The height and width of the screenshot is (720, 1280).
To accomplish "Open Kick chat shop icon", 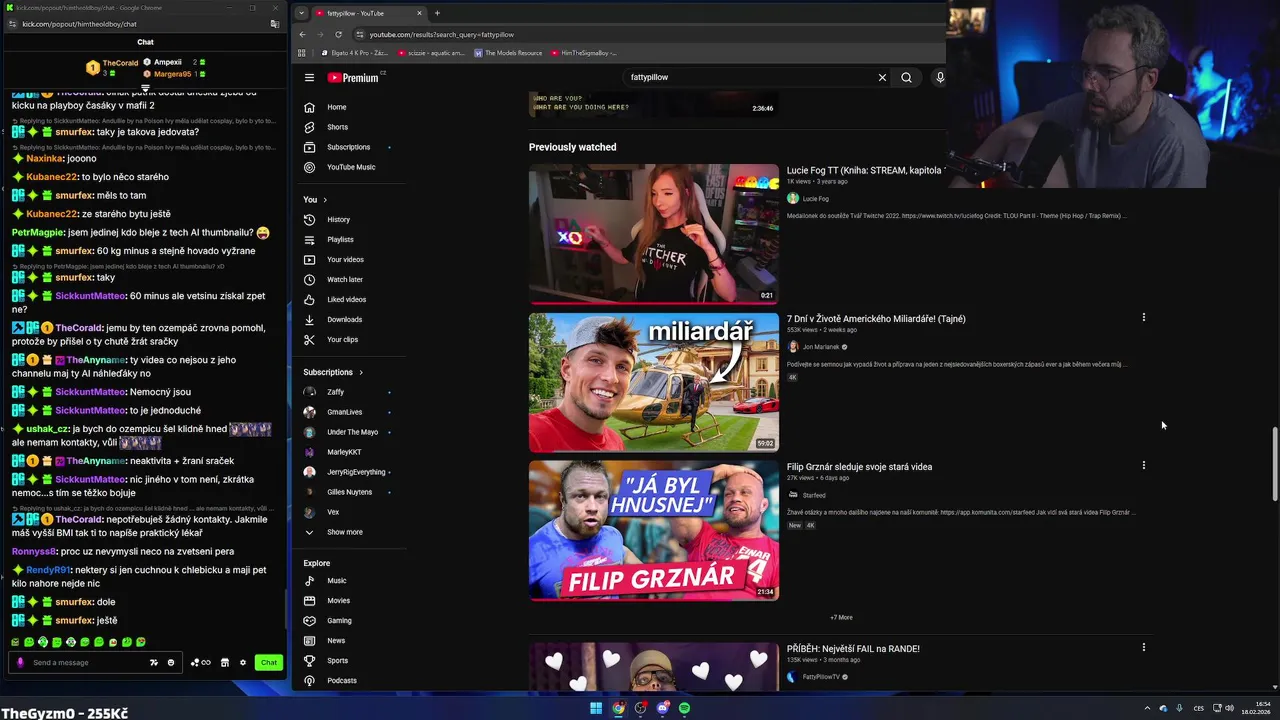I will (x=225, y=662).
